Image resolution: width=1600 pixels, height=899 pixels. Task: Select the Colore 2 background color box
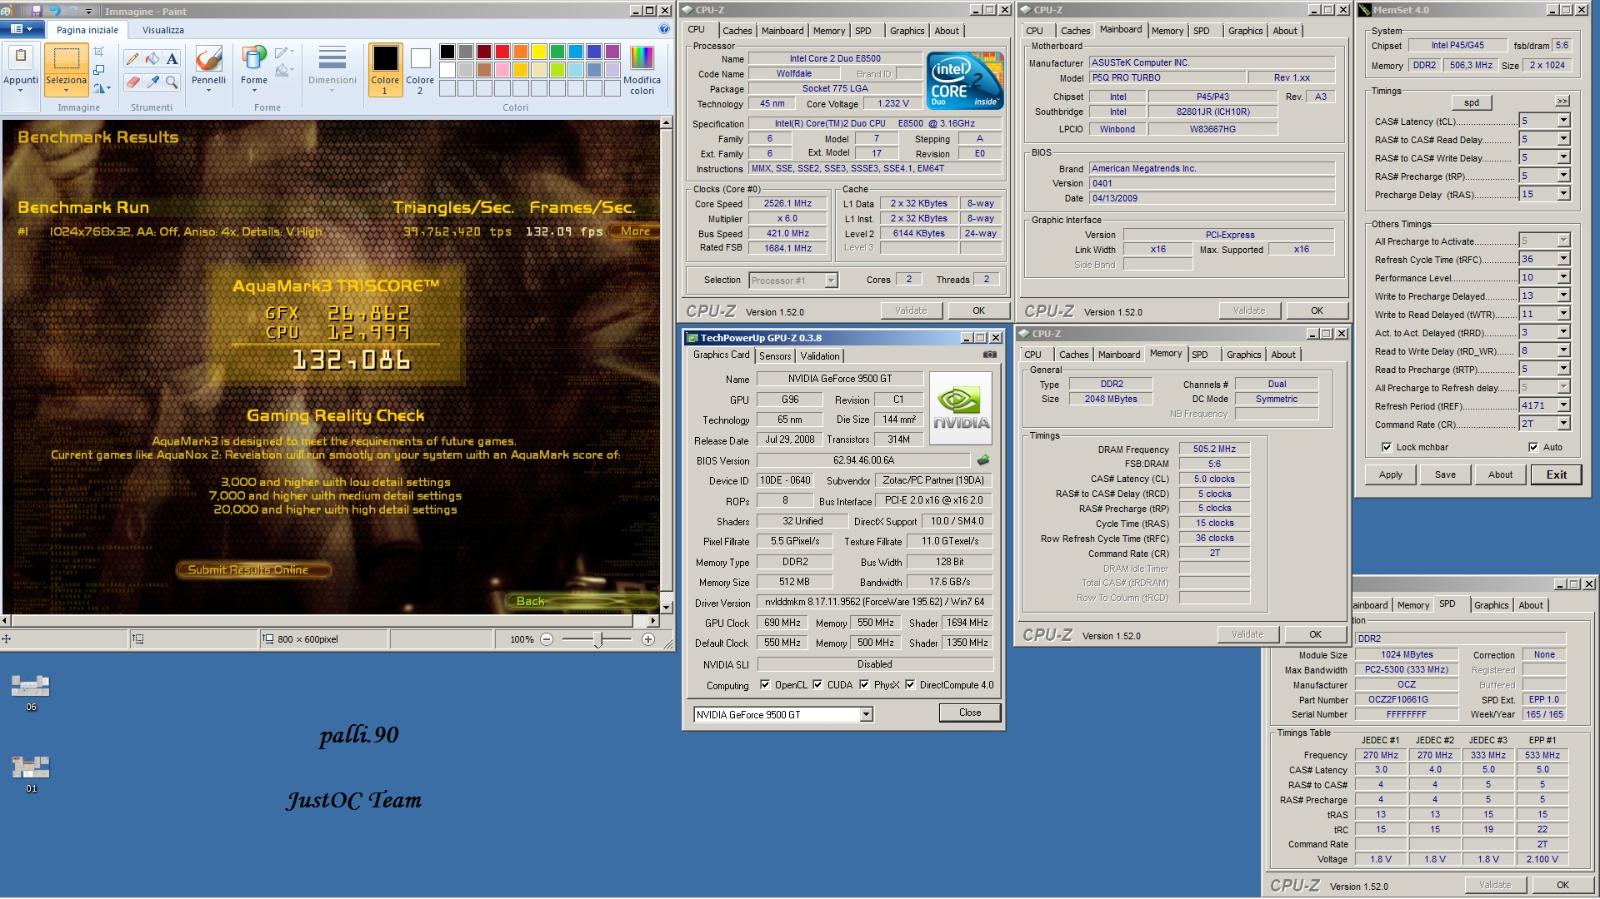pos(420,68)
